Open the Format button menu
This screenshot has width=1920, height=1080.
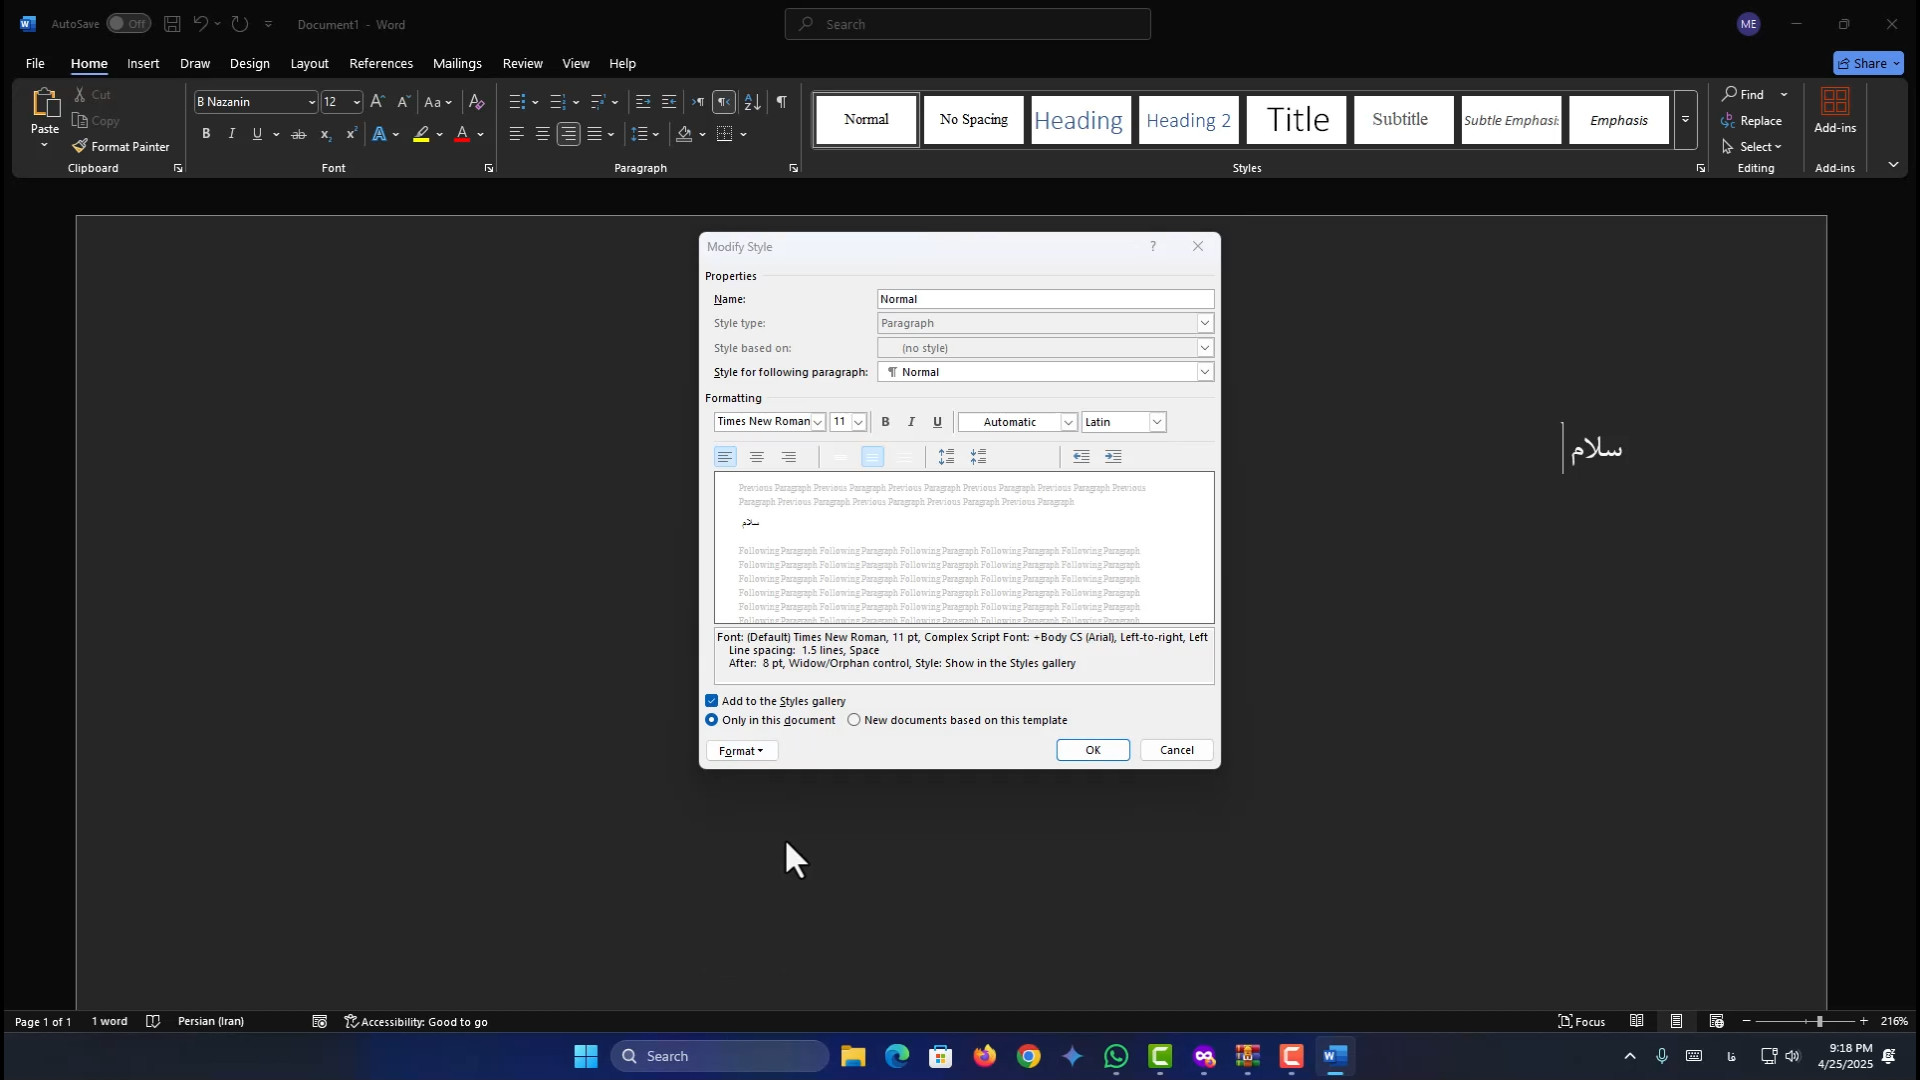tap(741, 751)
